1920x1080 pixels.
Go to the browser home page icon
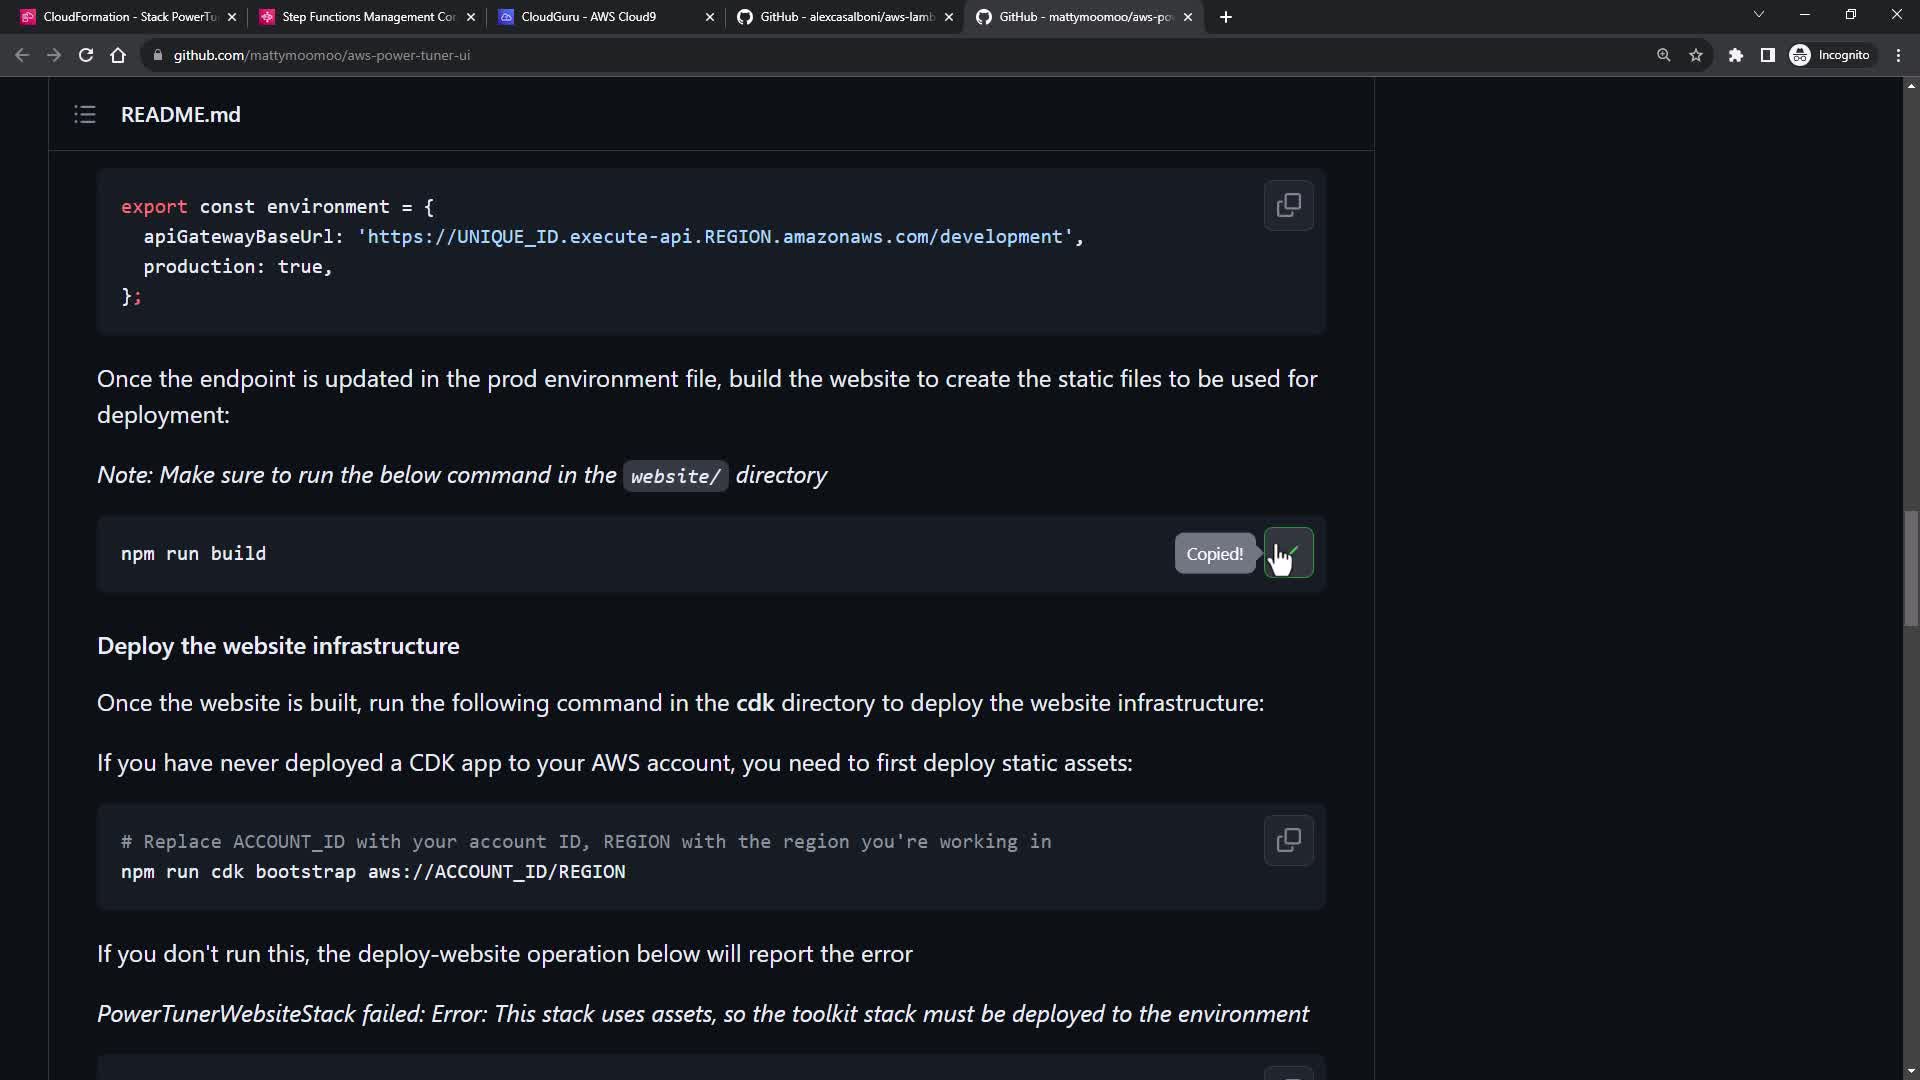(118, 55)
